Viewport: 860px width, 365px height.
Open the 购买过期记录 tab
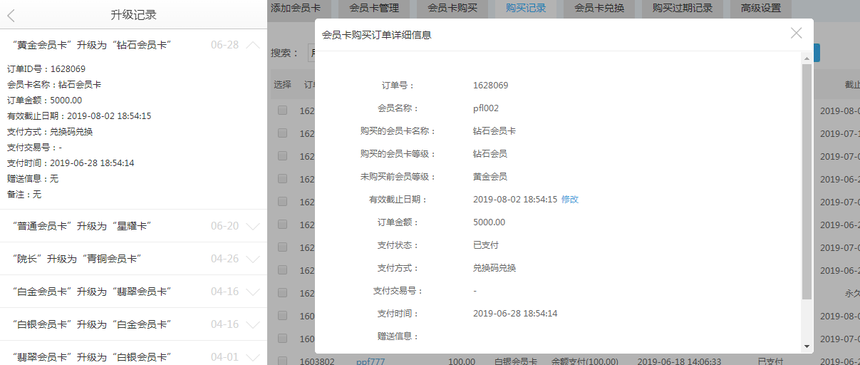pos(682,8)
